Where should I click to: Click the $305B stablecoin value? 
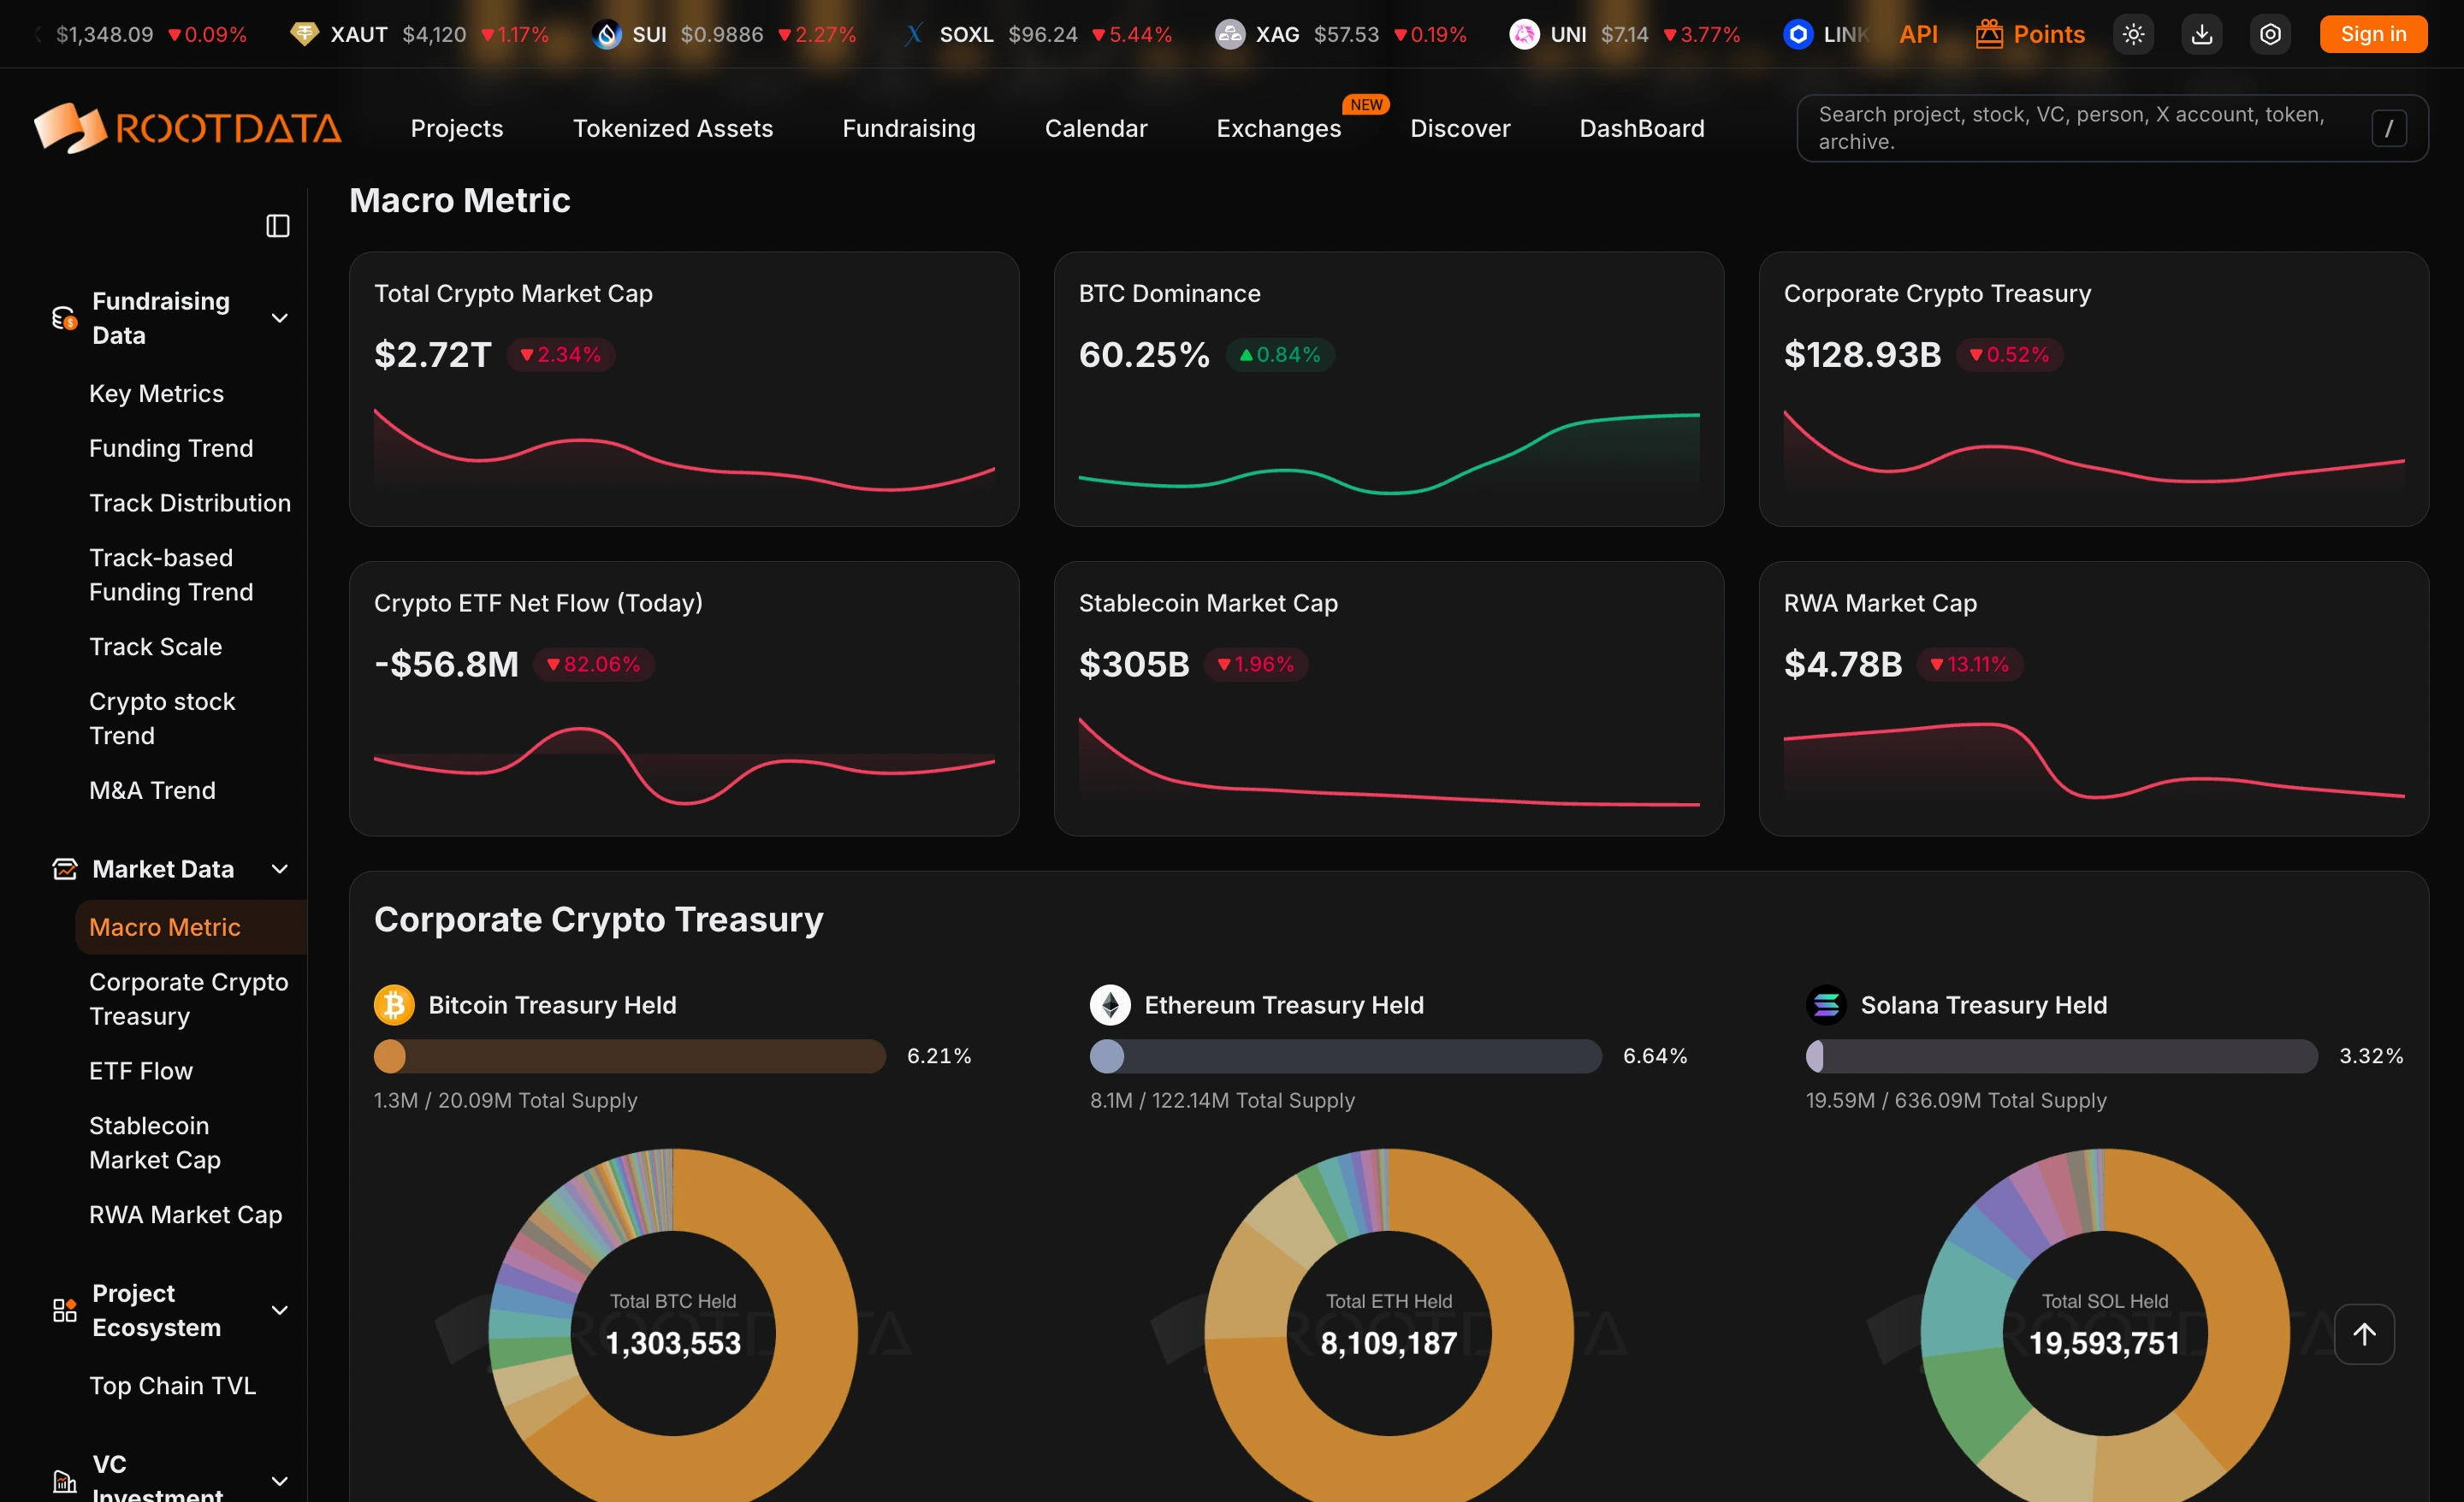coord(1134,664)
